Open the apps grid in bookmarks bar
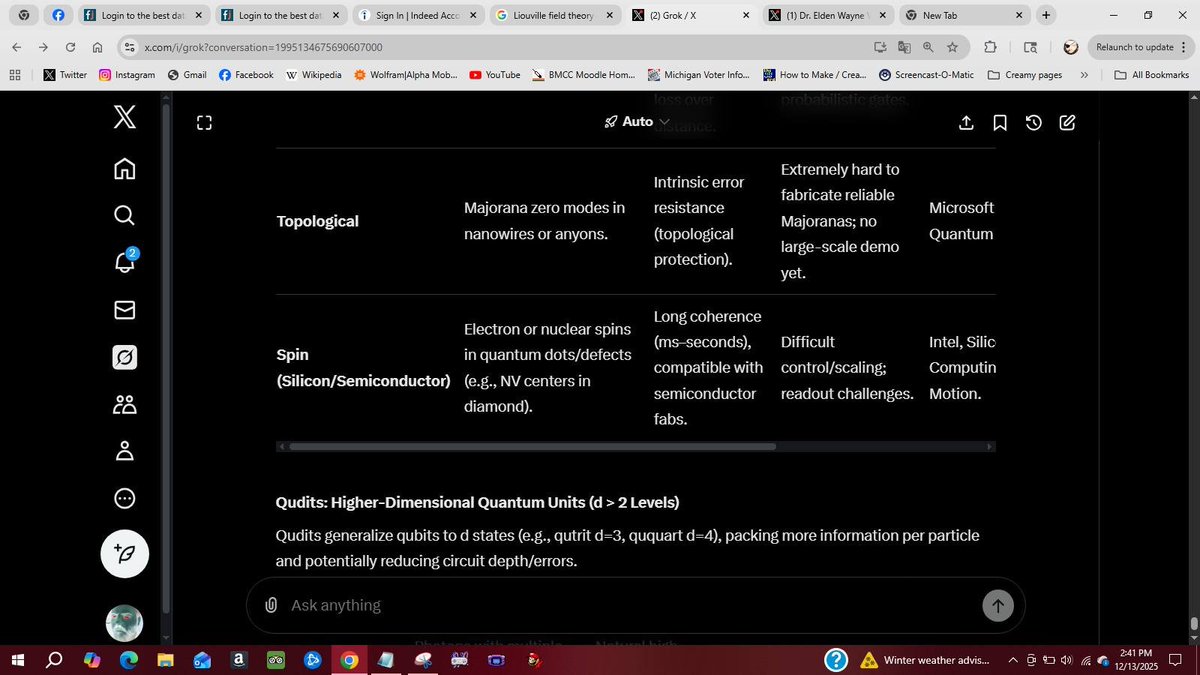Screen dimensions: 1200x675 tap(15, 75)
